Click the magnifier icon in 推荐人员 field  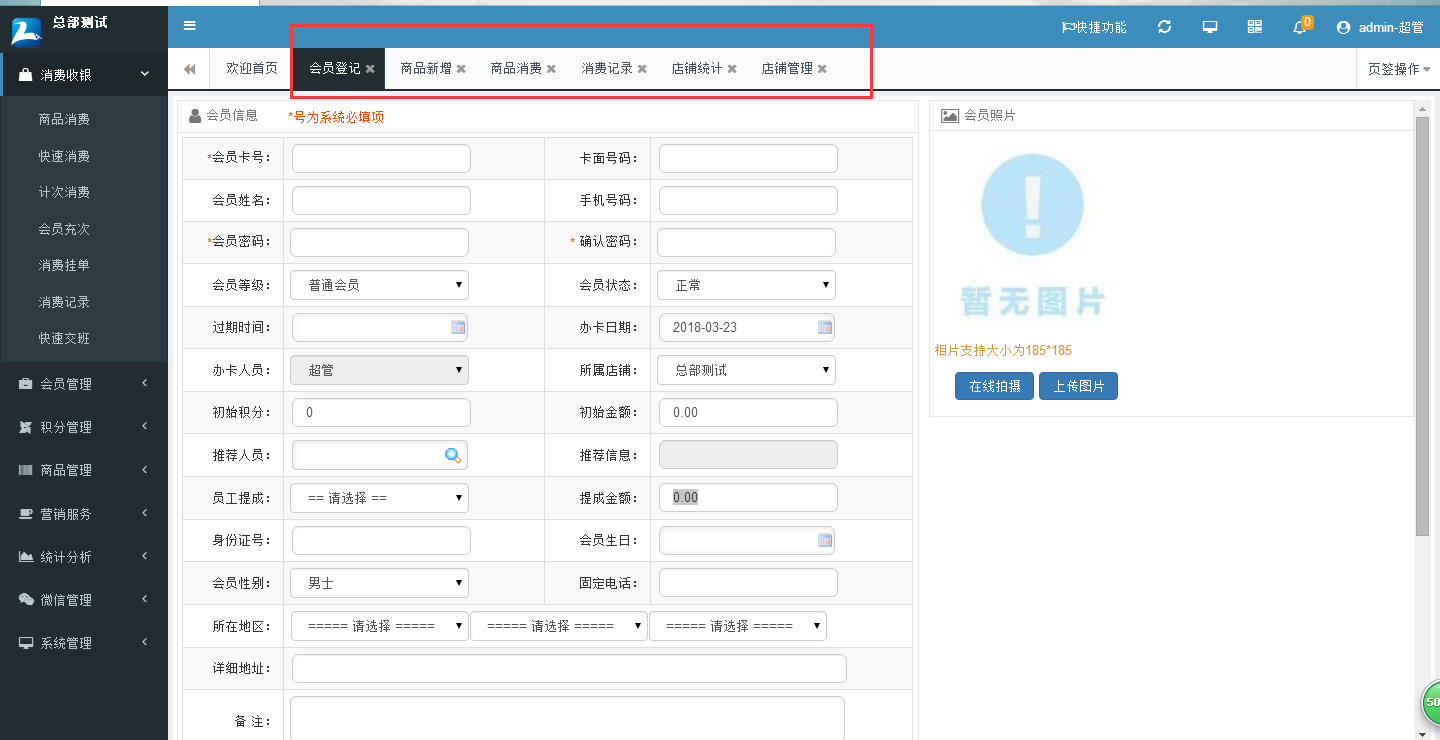pos(453,454)
